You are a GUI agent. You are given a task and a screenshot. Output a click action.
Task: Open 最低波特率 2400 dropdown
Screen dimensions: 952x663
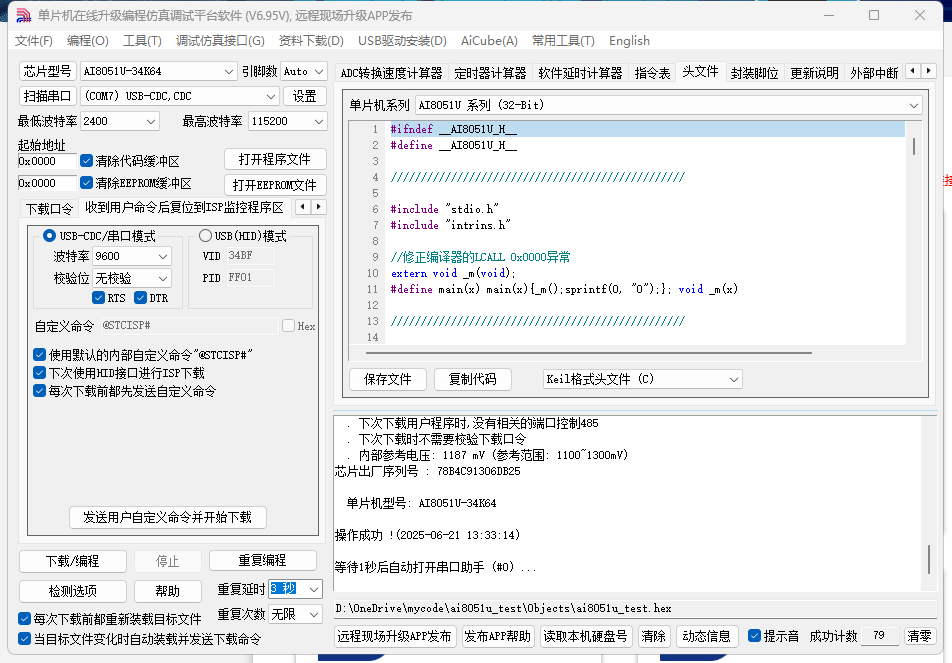[x=120, y=121]
